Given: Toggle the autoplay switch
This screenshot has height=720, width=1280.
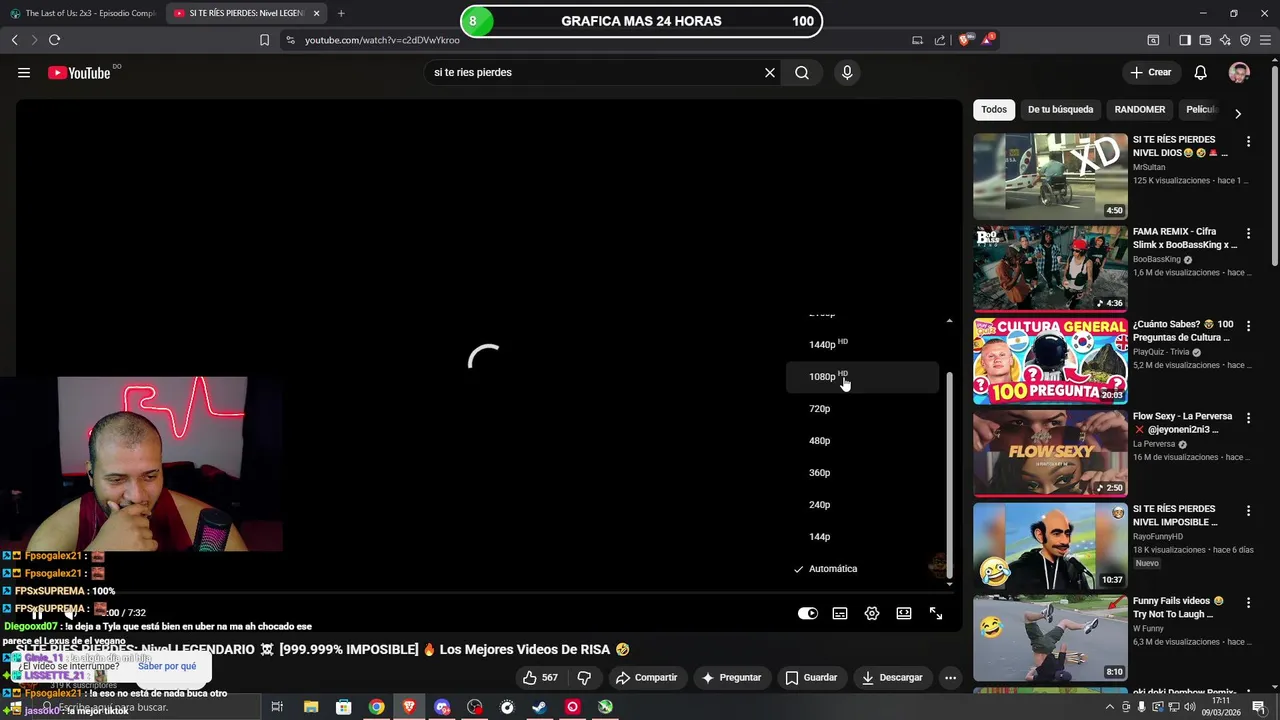Looking at the screenshot, I should [x=808, y=613].
